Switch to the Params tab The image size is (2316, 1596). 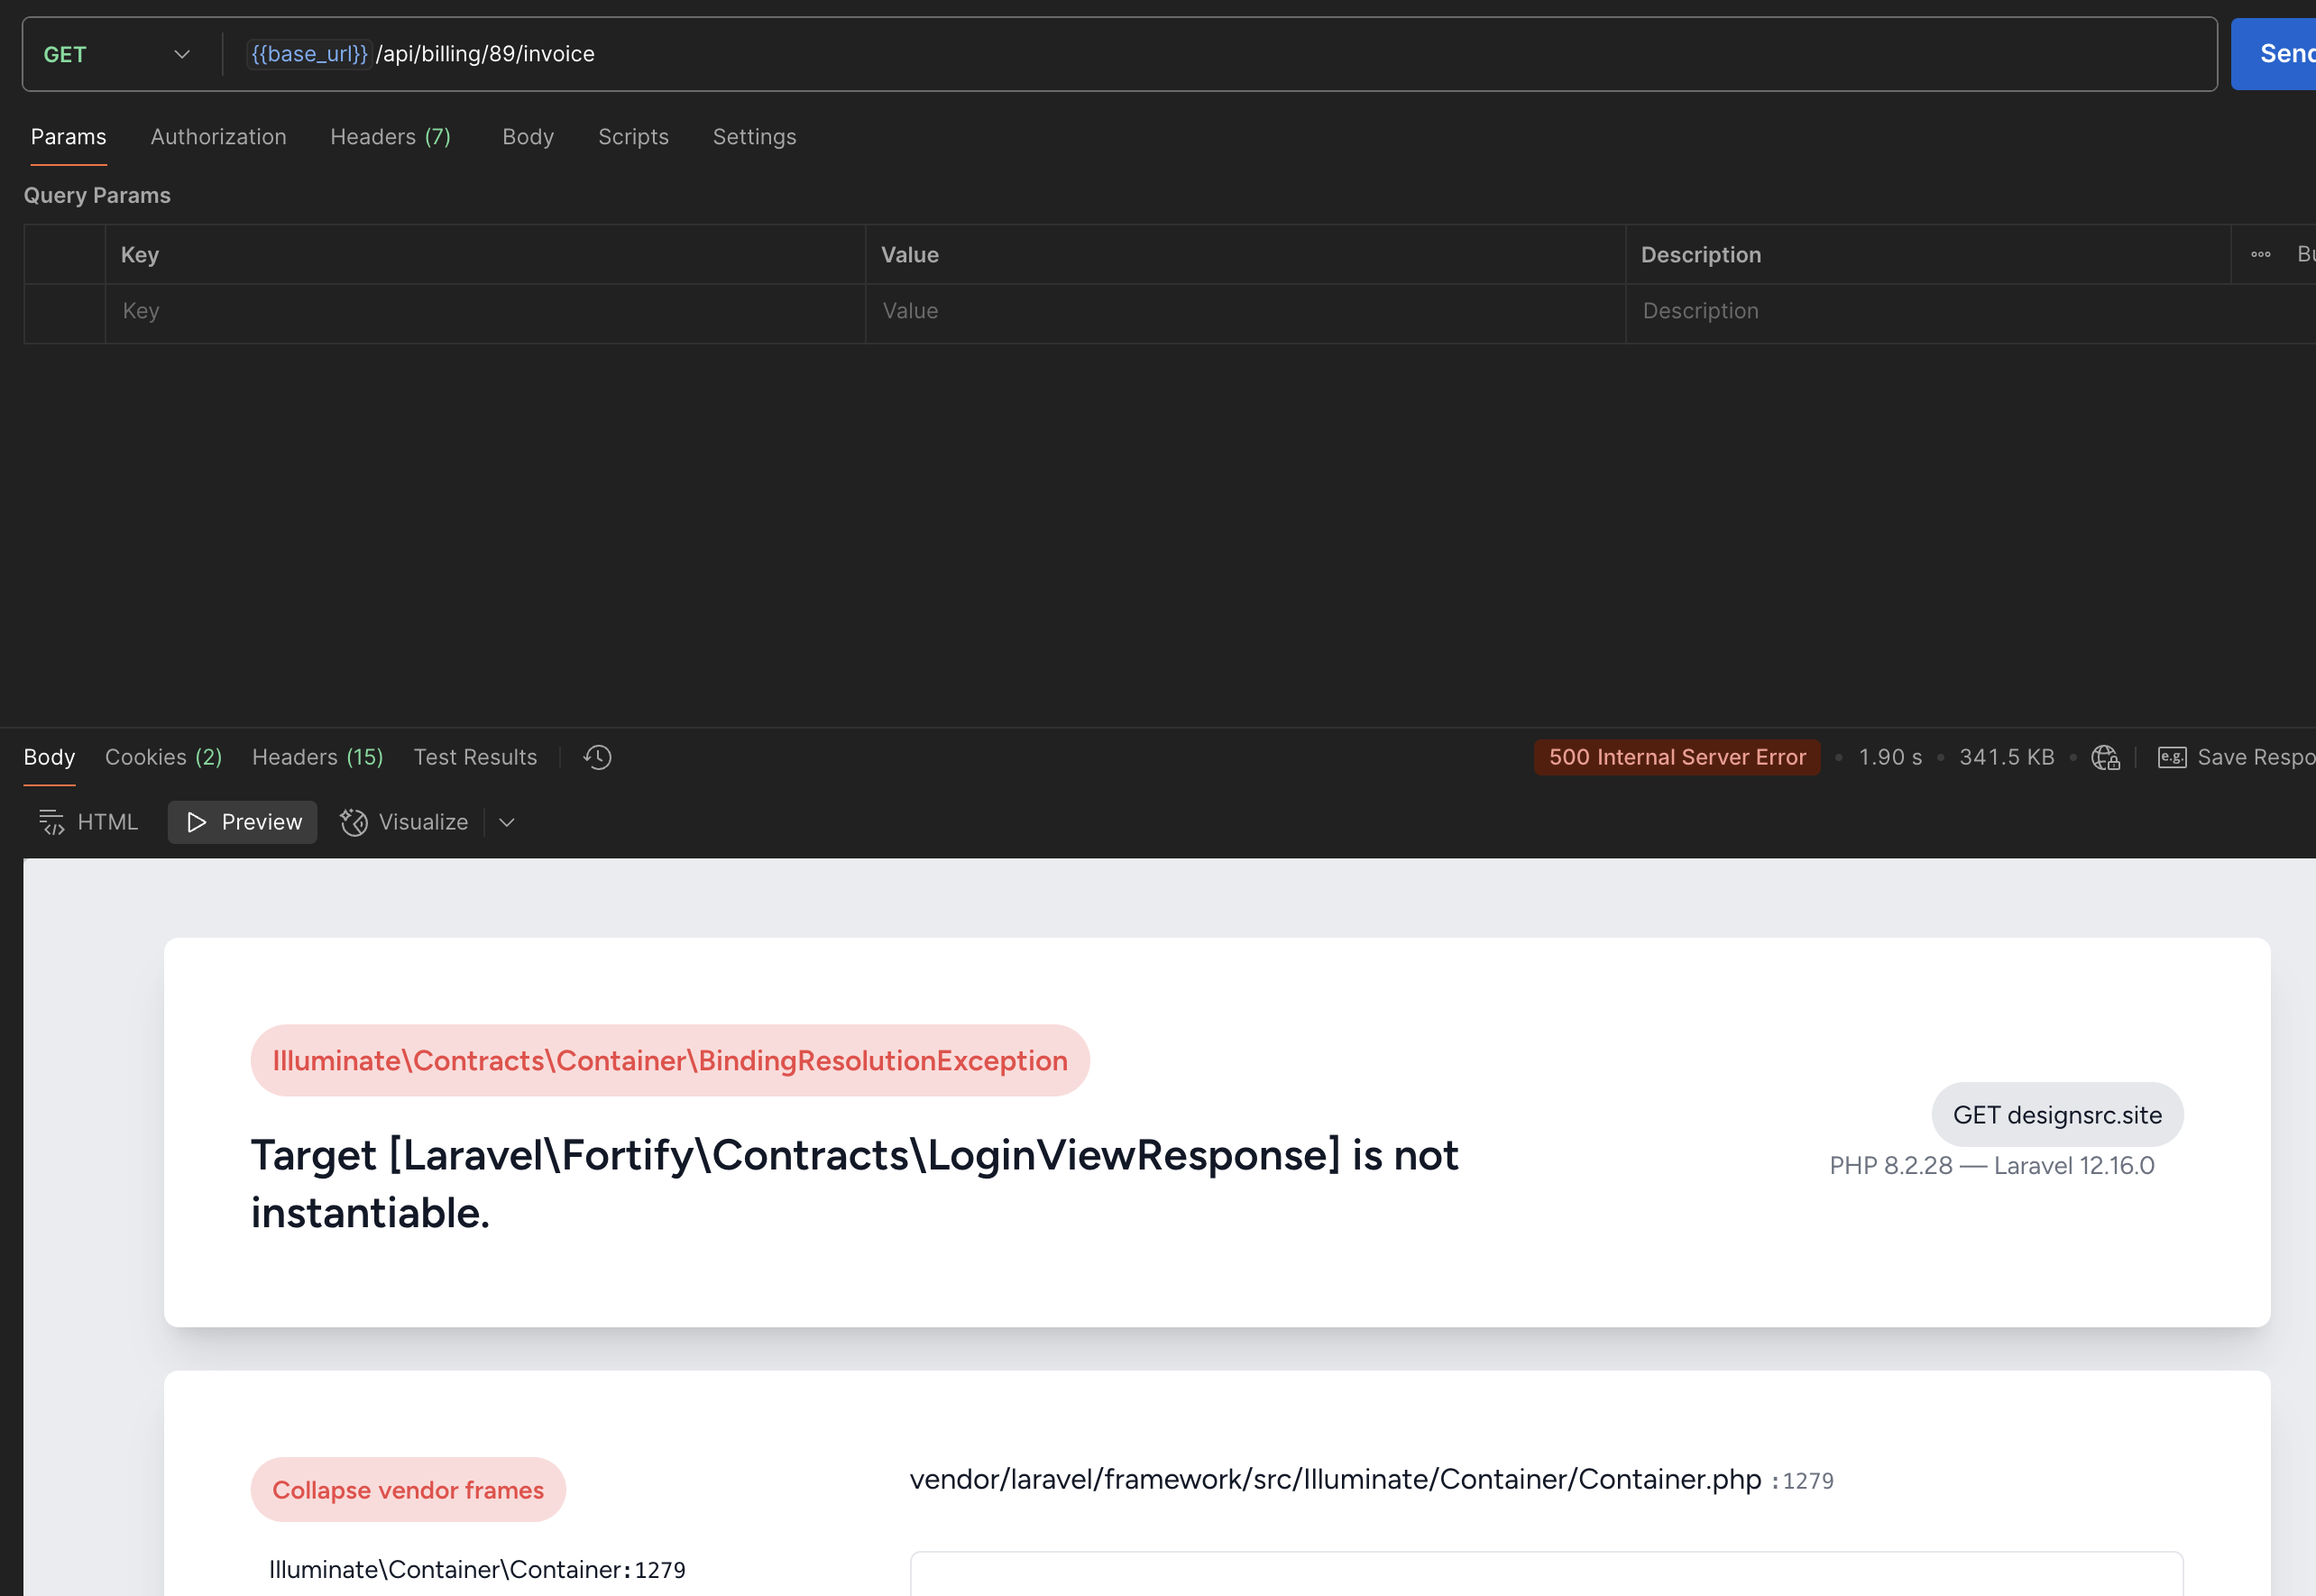68,137
